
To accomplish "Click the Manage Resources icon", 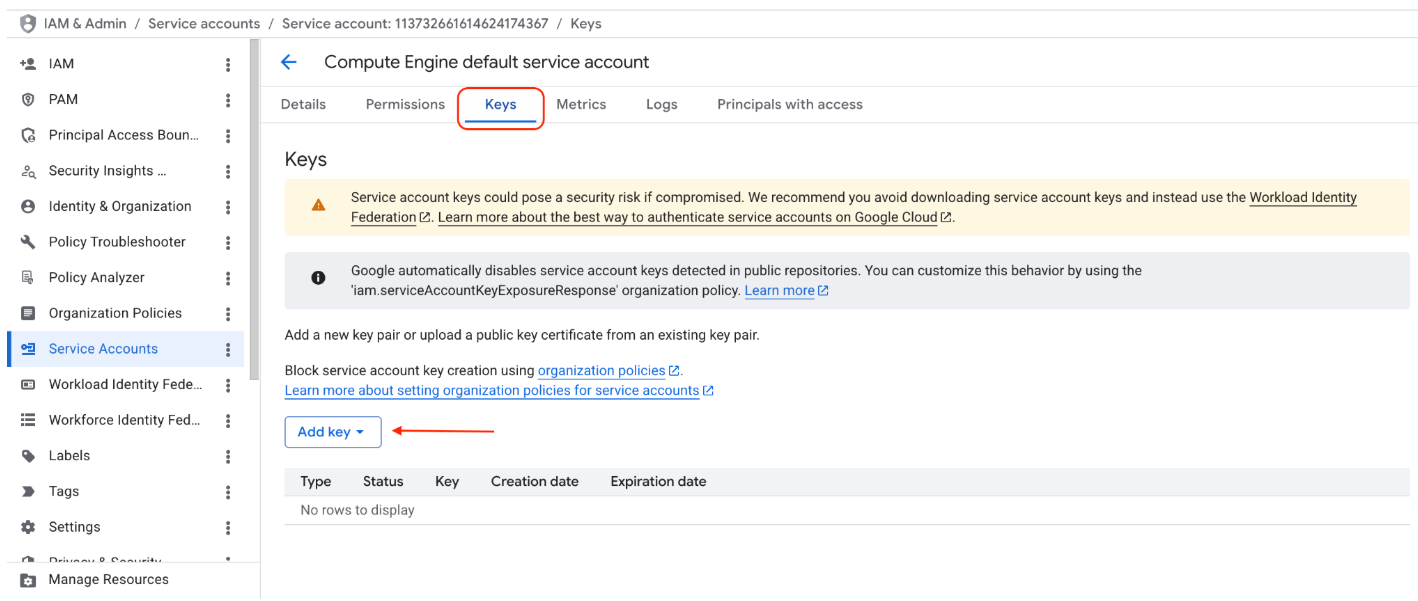I will [28, 580].
